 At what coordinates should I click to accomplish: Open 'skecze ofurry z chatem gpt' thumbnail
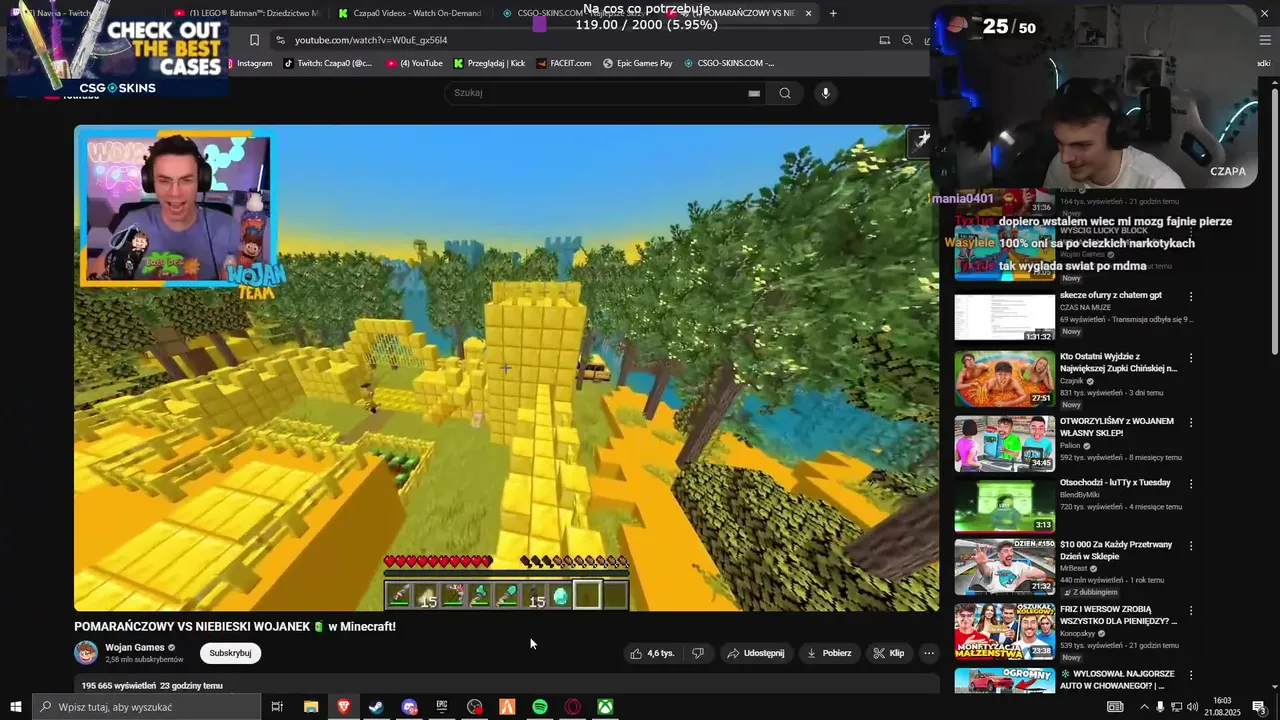coord(1004,317)
